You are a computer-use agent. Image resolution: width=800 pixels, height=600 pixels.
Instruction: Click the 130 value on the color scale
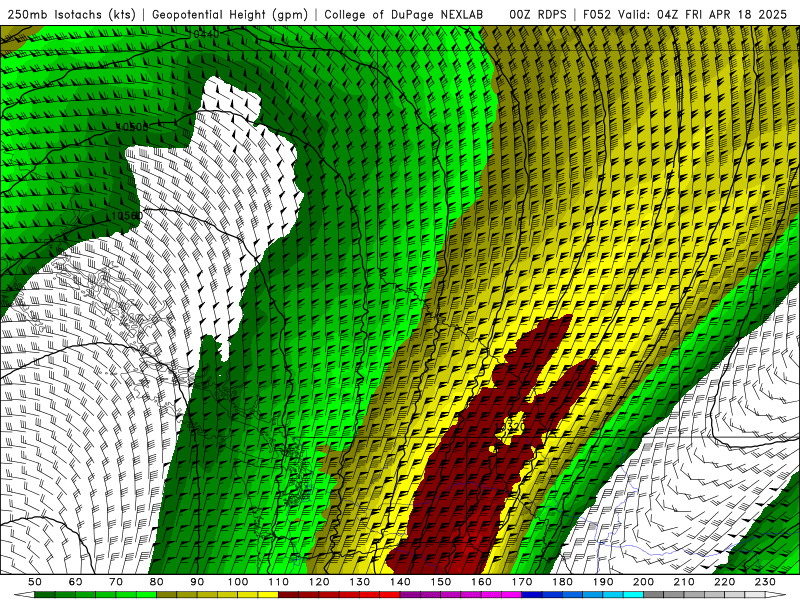360,582
